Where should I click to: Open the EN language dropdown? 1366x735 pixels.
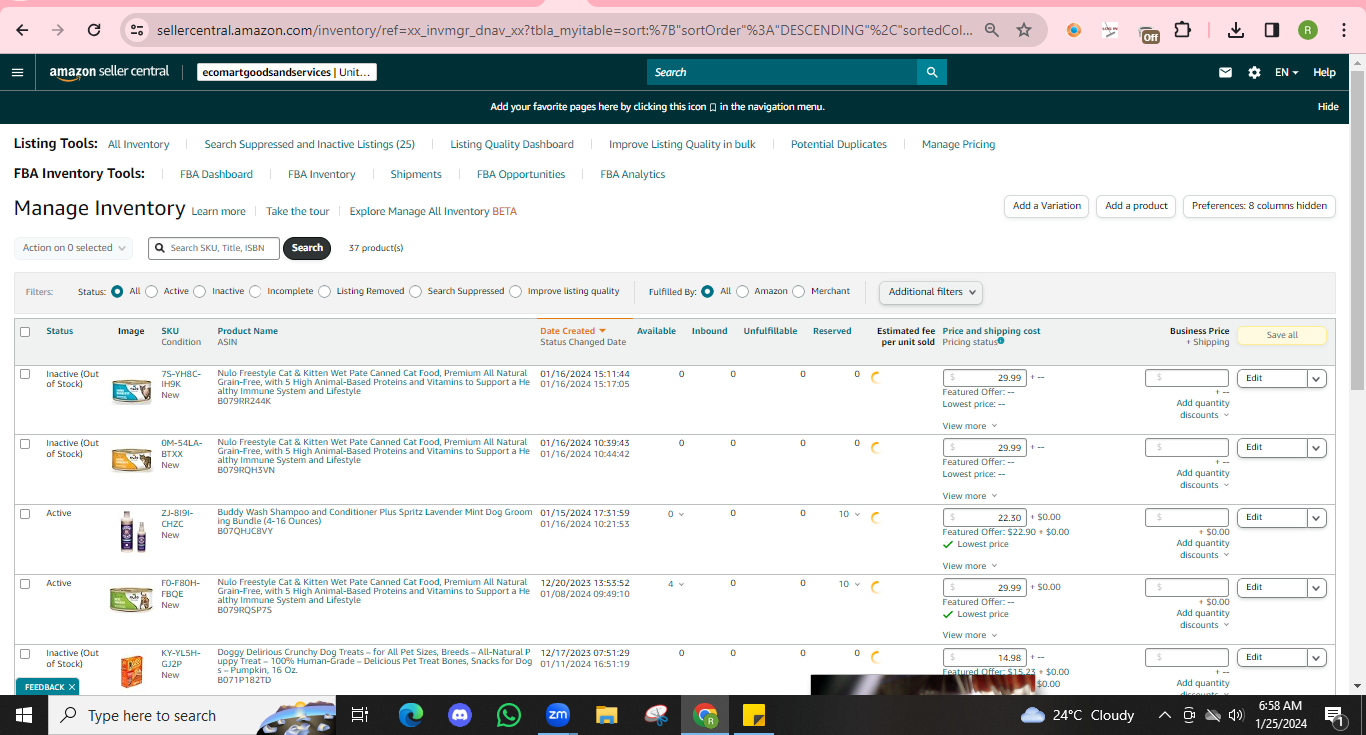point(1286,72)
